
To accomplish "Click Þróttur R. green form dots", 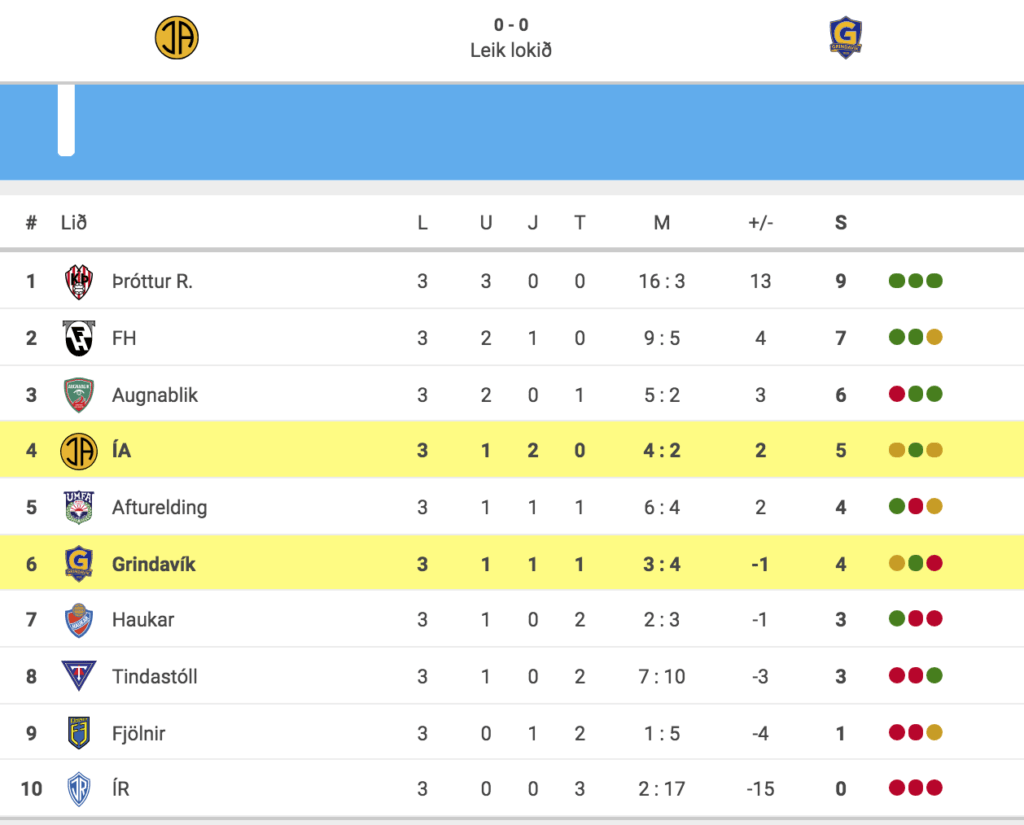I will point(916,281).
